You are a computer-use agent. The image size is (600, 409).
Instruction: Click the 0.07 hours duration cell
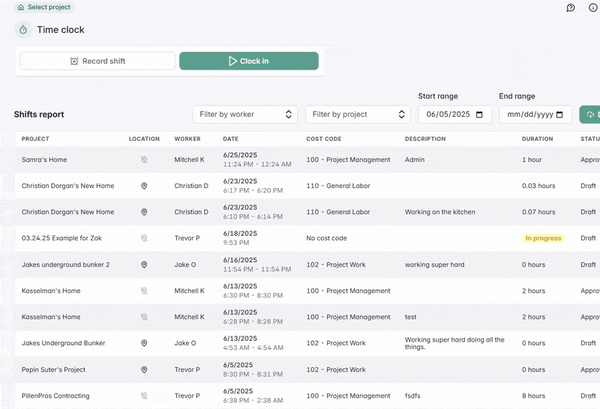(x=538, y=212)
